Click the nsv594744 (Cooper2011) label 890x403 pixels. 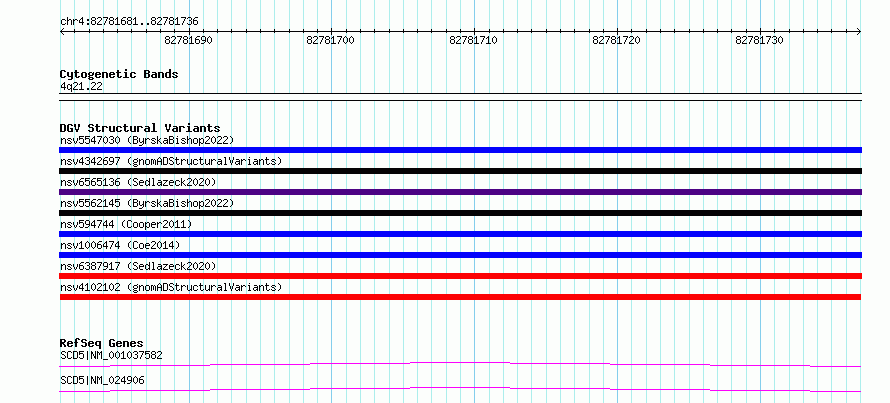pyautogui.click(x=126, y=224)
